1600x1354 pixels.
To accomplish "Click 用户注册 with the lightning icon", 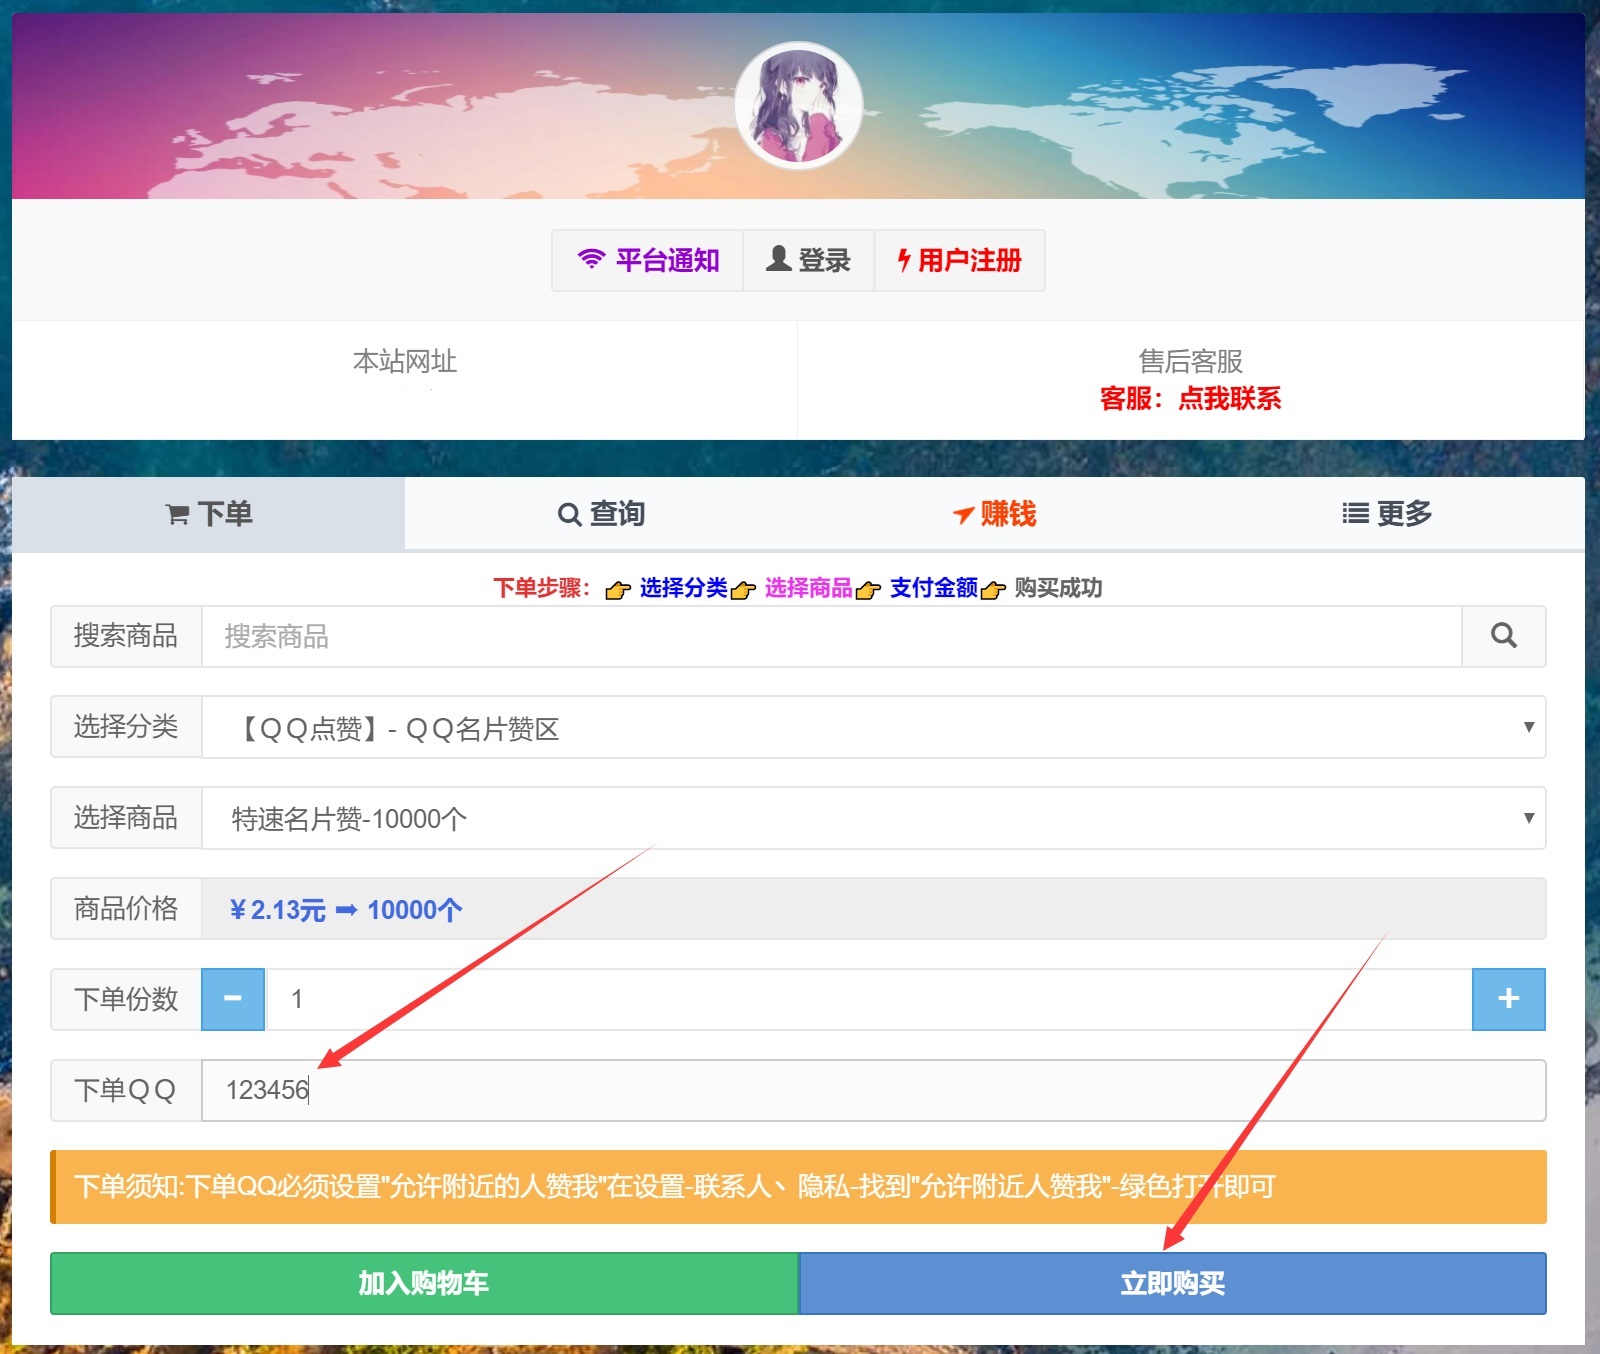I will 959,261.
